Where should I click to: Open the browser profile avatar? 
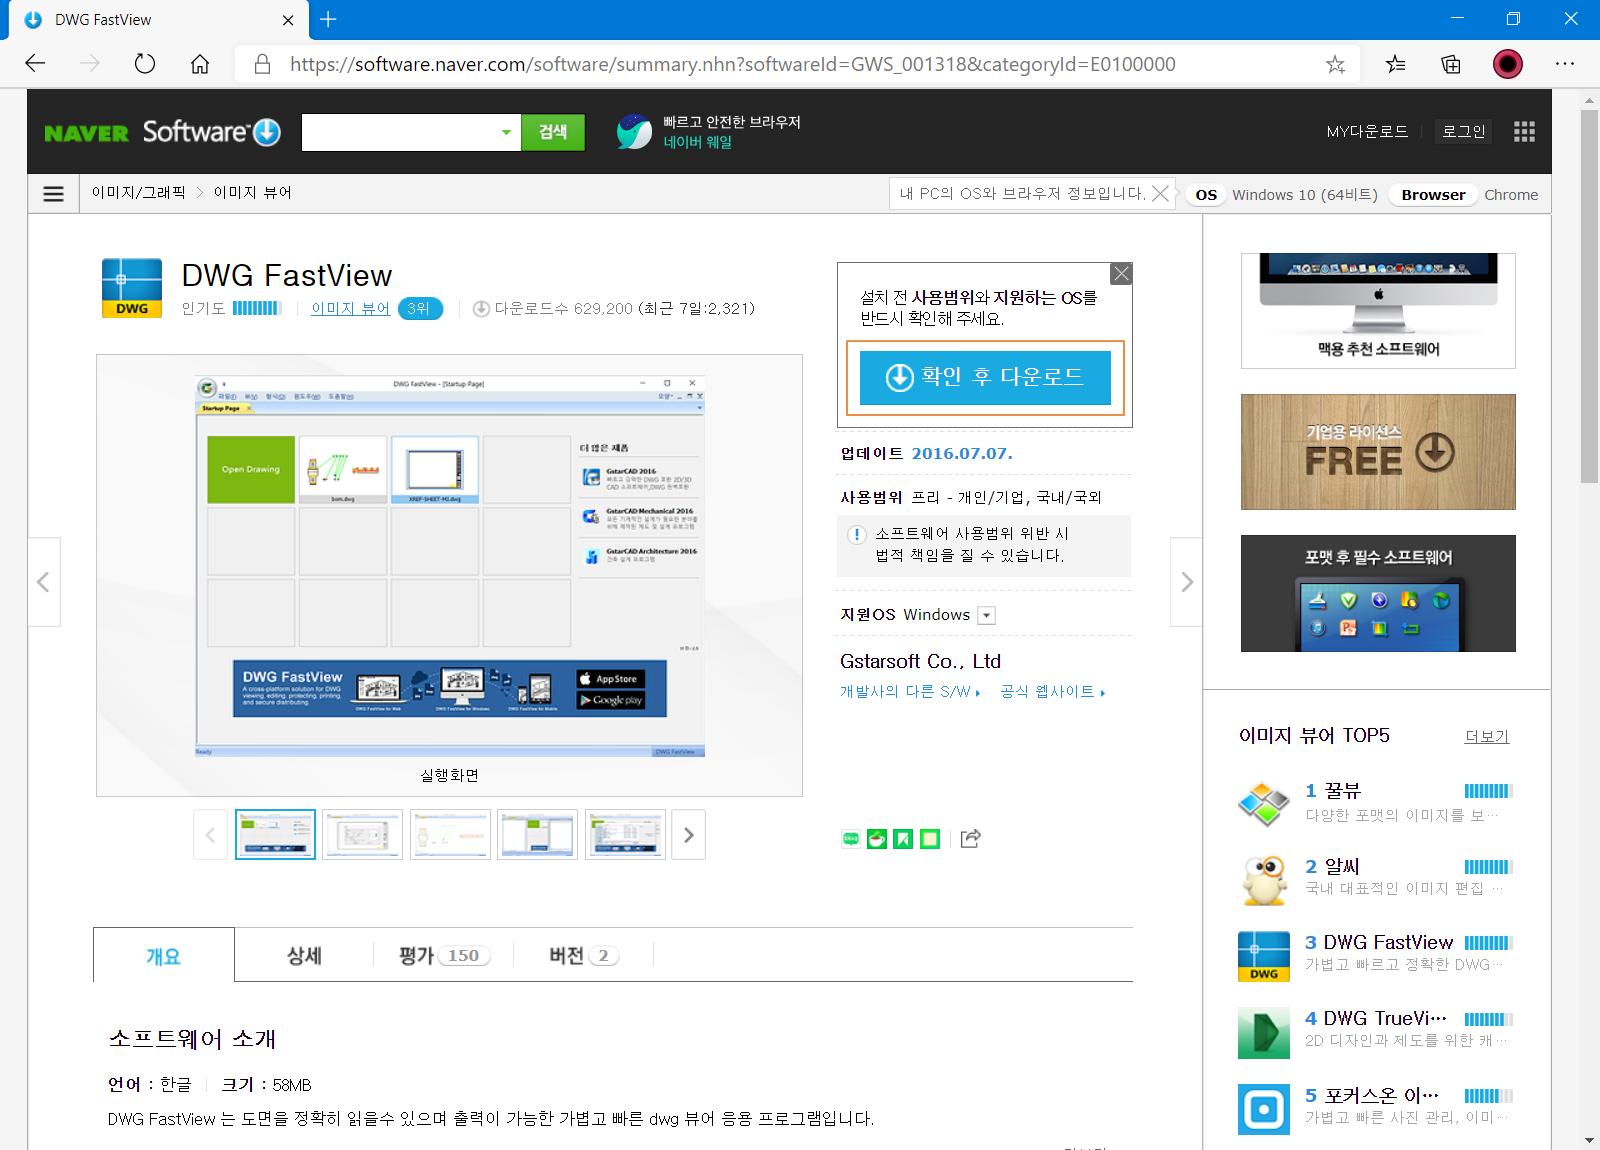click(x=1508, y=64)
